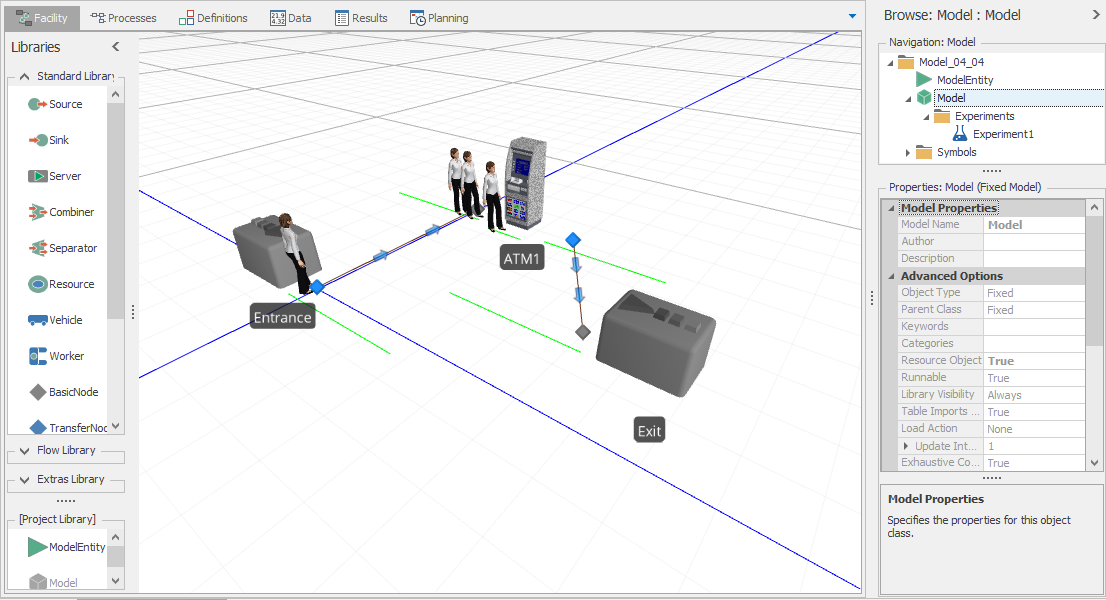Select the Source object in Standard Library
The image size is (1106, 600).
[55, 104]
